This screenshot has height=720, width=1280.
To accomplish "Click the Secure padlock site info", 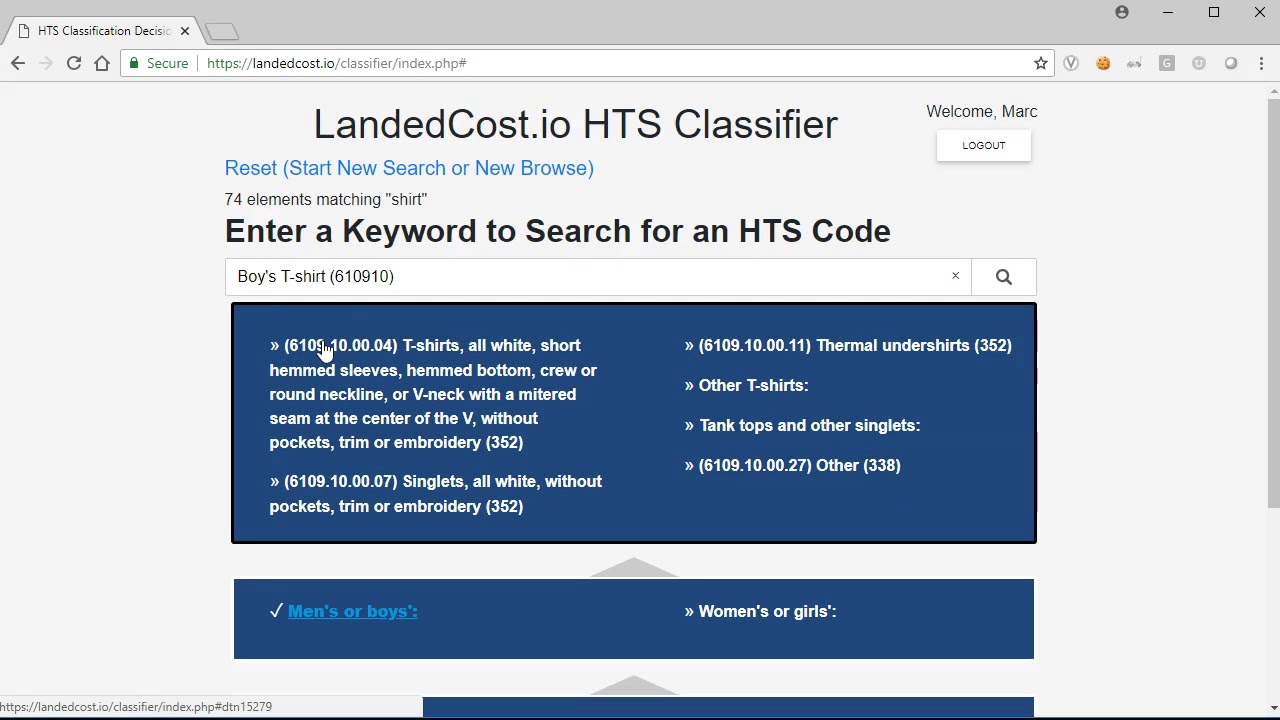I will [x=158, y=63].
